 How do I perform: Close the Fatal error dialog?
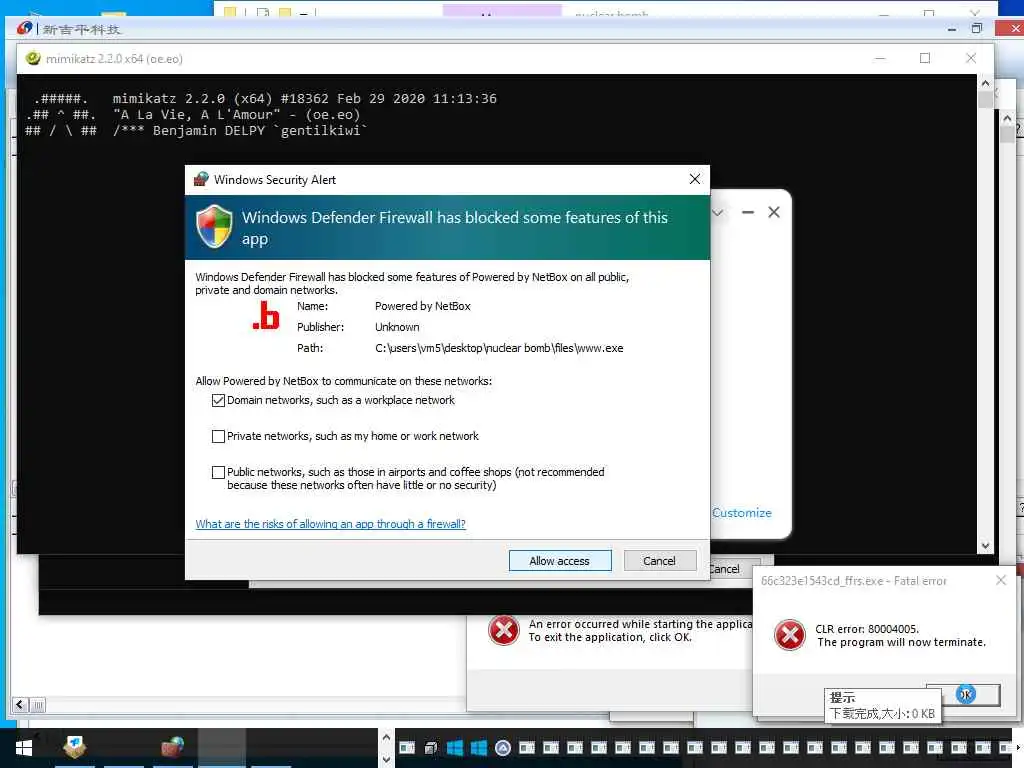1000,580
